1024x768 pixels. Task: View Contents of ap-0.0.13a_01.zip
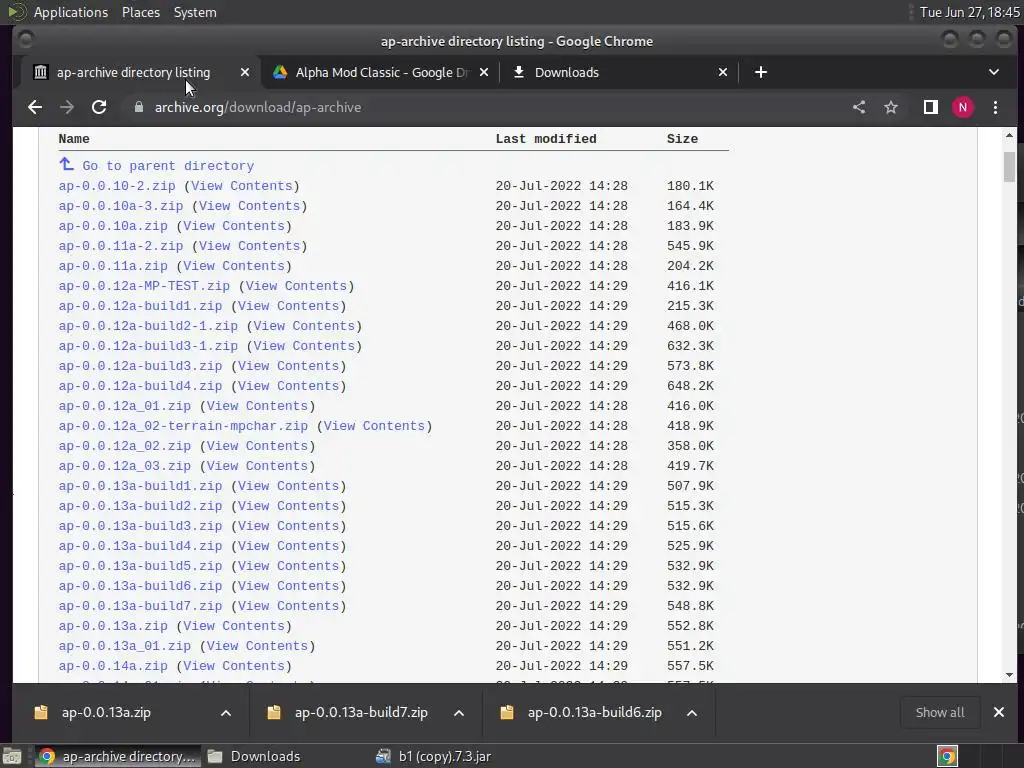257,646
